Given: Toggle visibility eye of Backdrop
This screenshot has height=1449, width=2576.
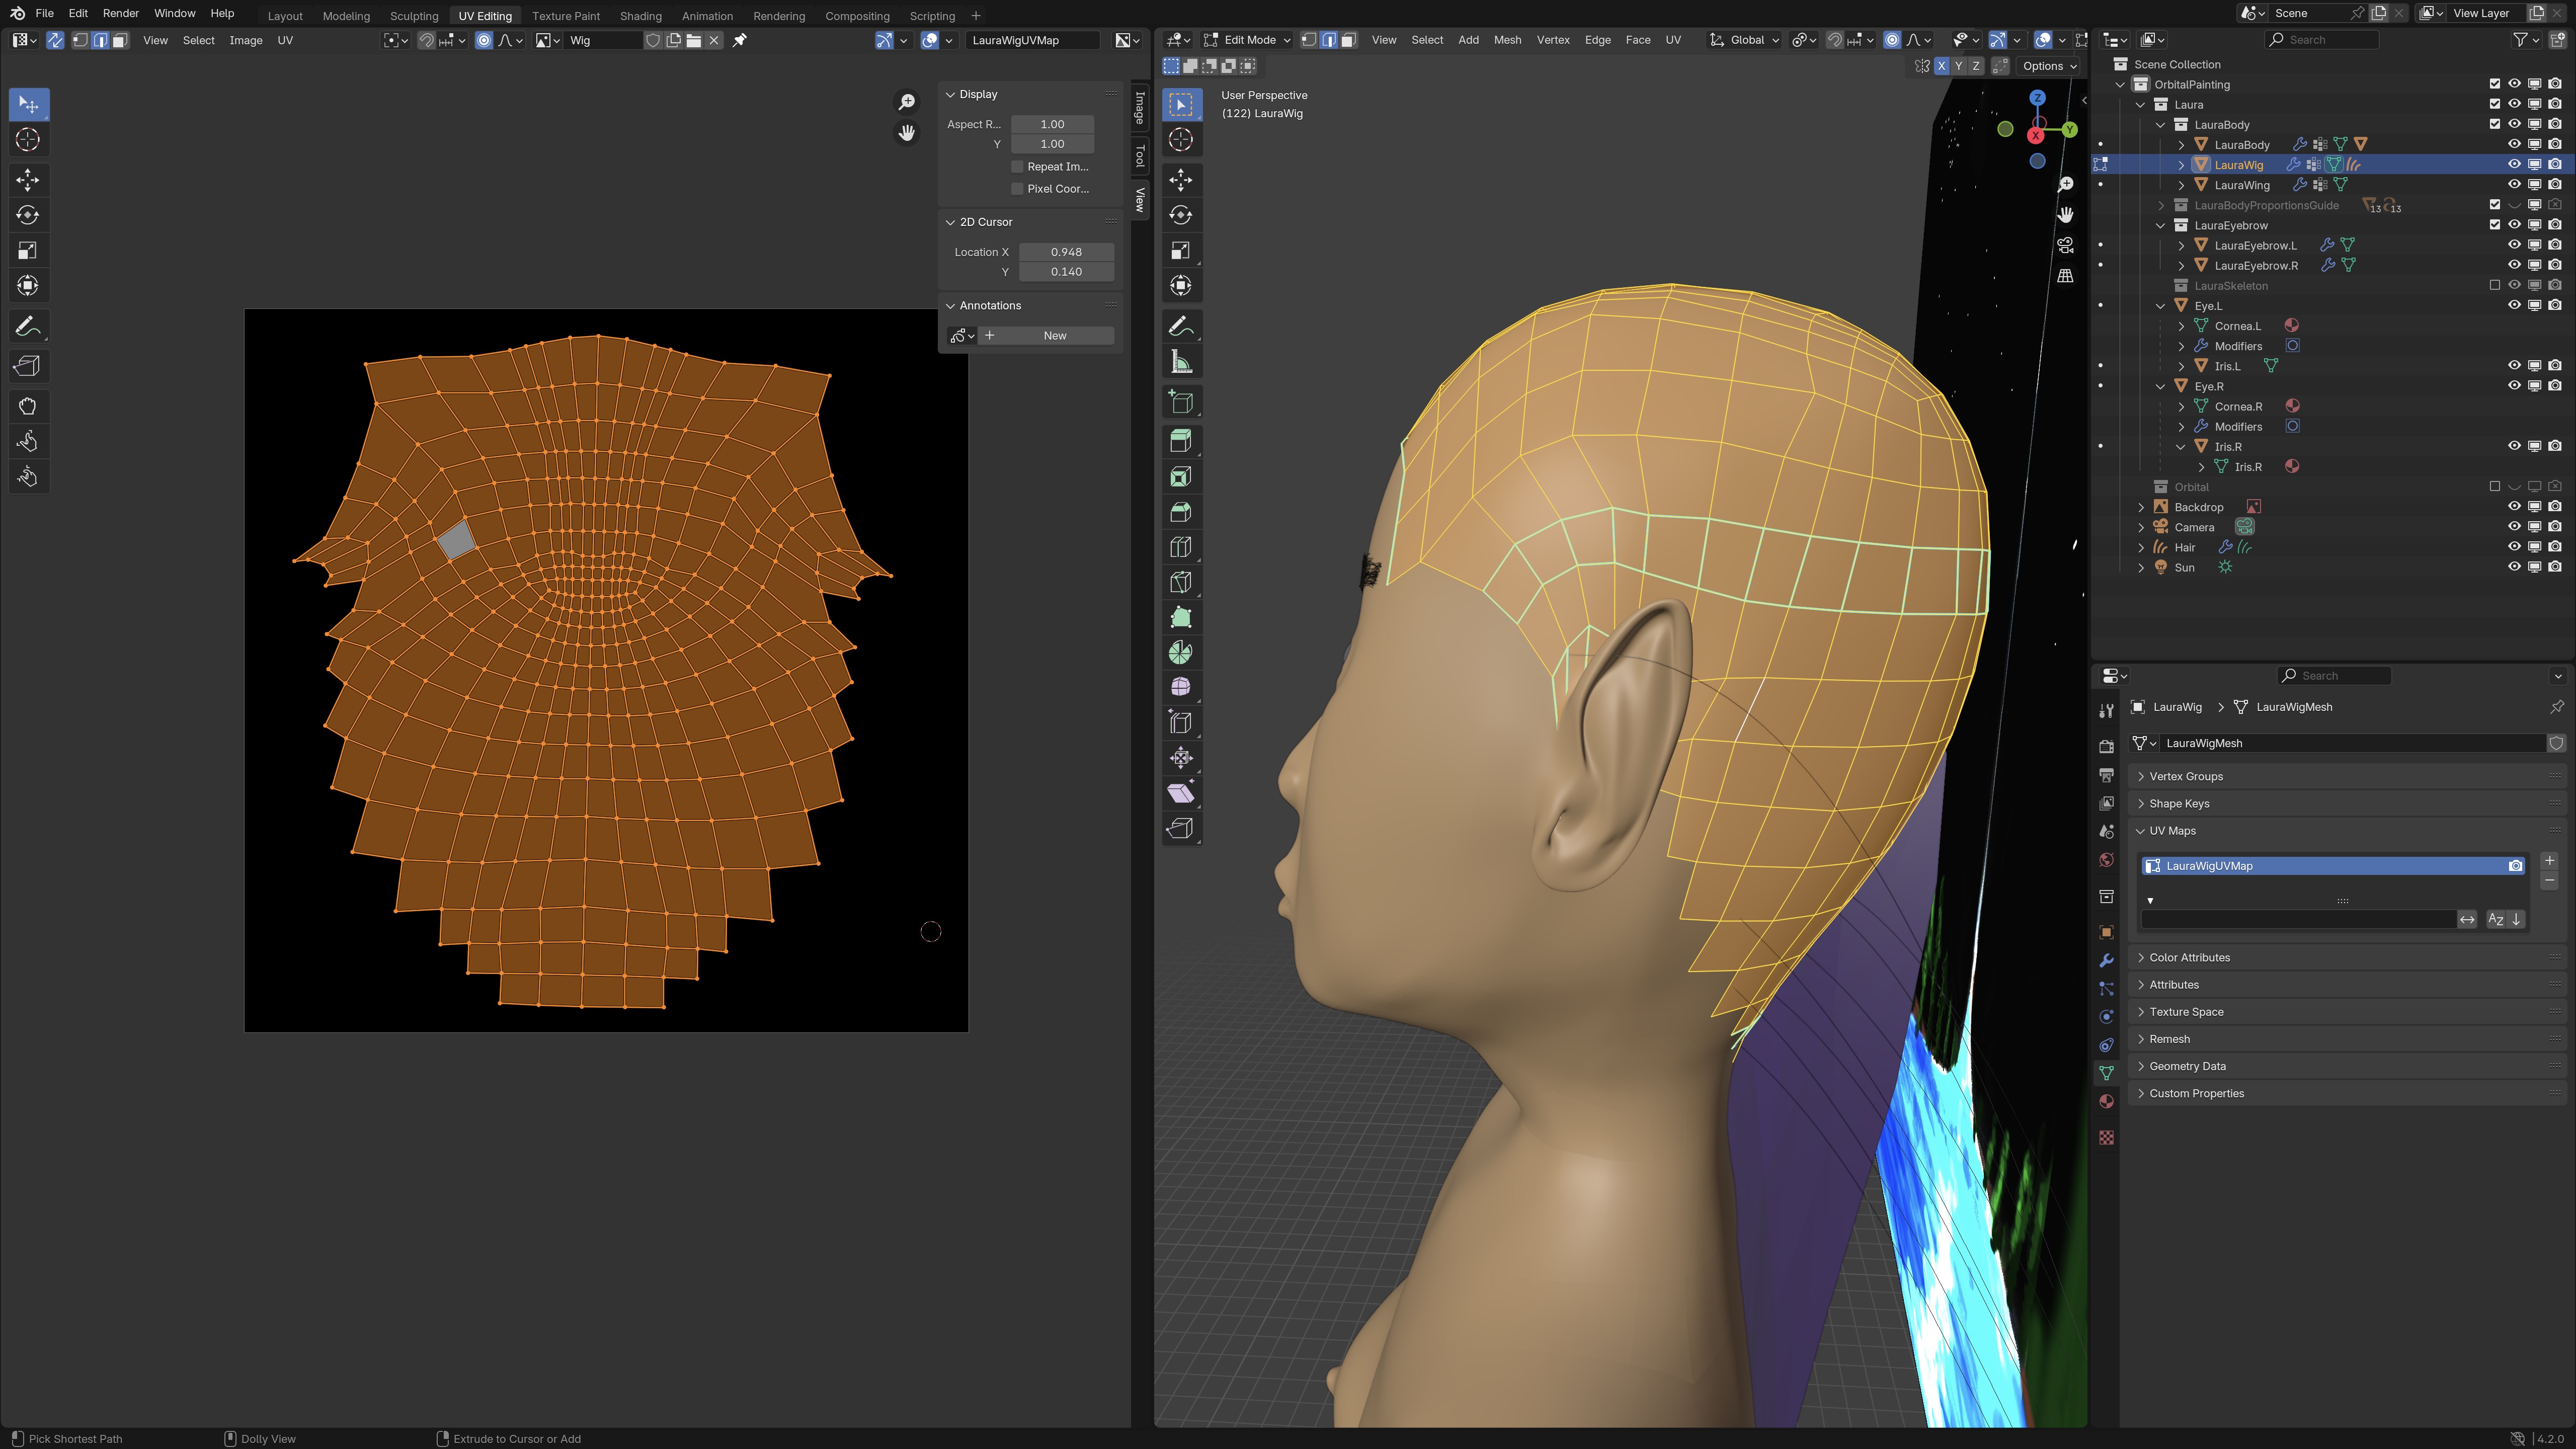Looking at the screenshot, I should click(2514, 507).
